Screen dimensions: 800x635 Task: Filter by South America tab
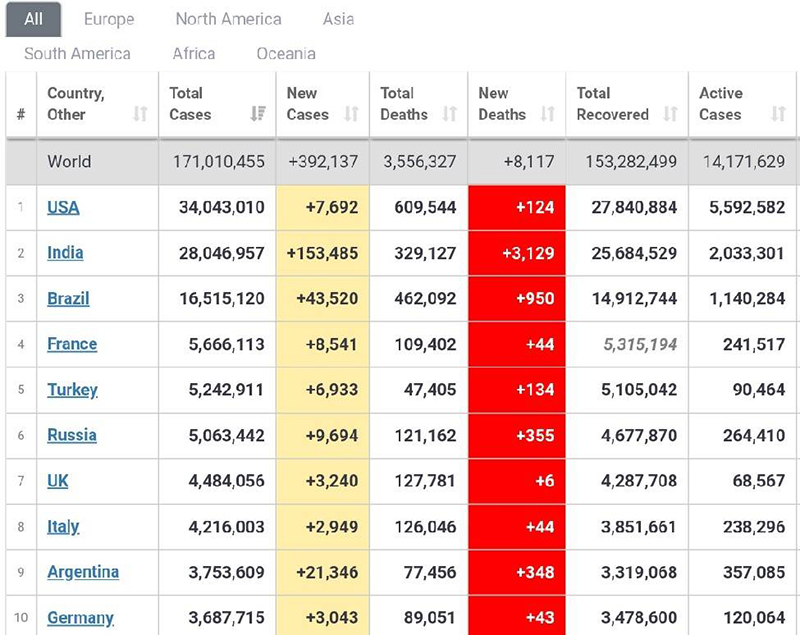click(77, 54)
